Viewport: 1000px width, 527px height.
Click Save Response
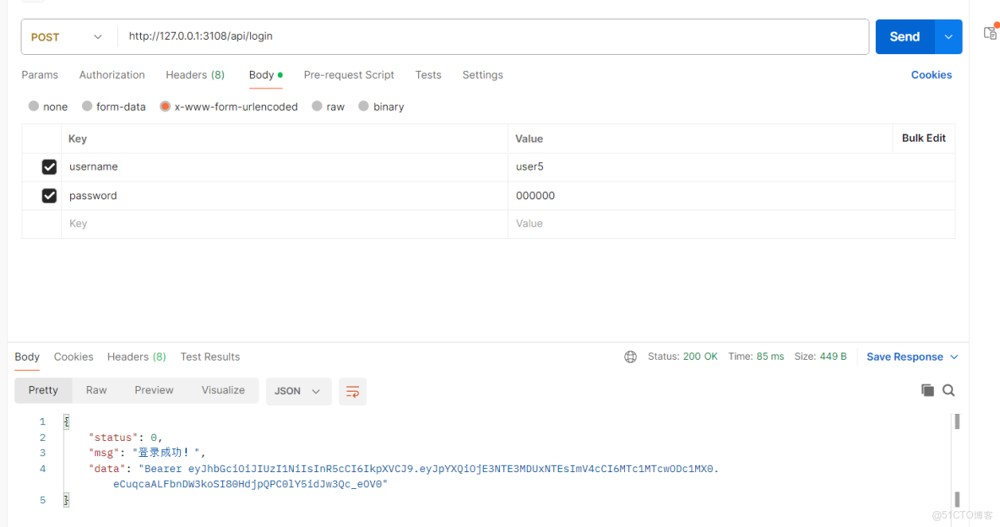(x=904, y=357)
